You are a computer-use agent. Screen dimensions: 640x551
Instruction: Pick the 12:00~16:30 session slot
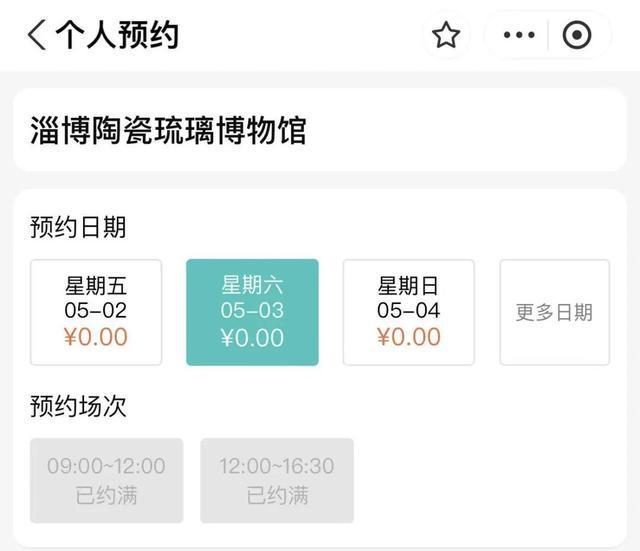pyautogui.click(x=277, y=480)
